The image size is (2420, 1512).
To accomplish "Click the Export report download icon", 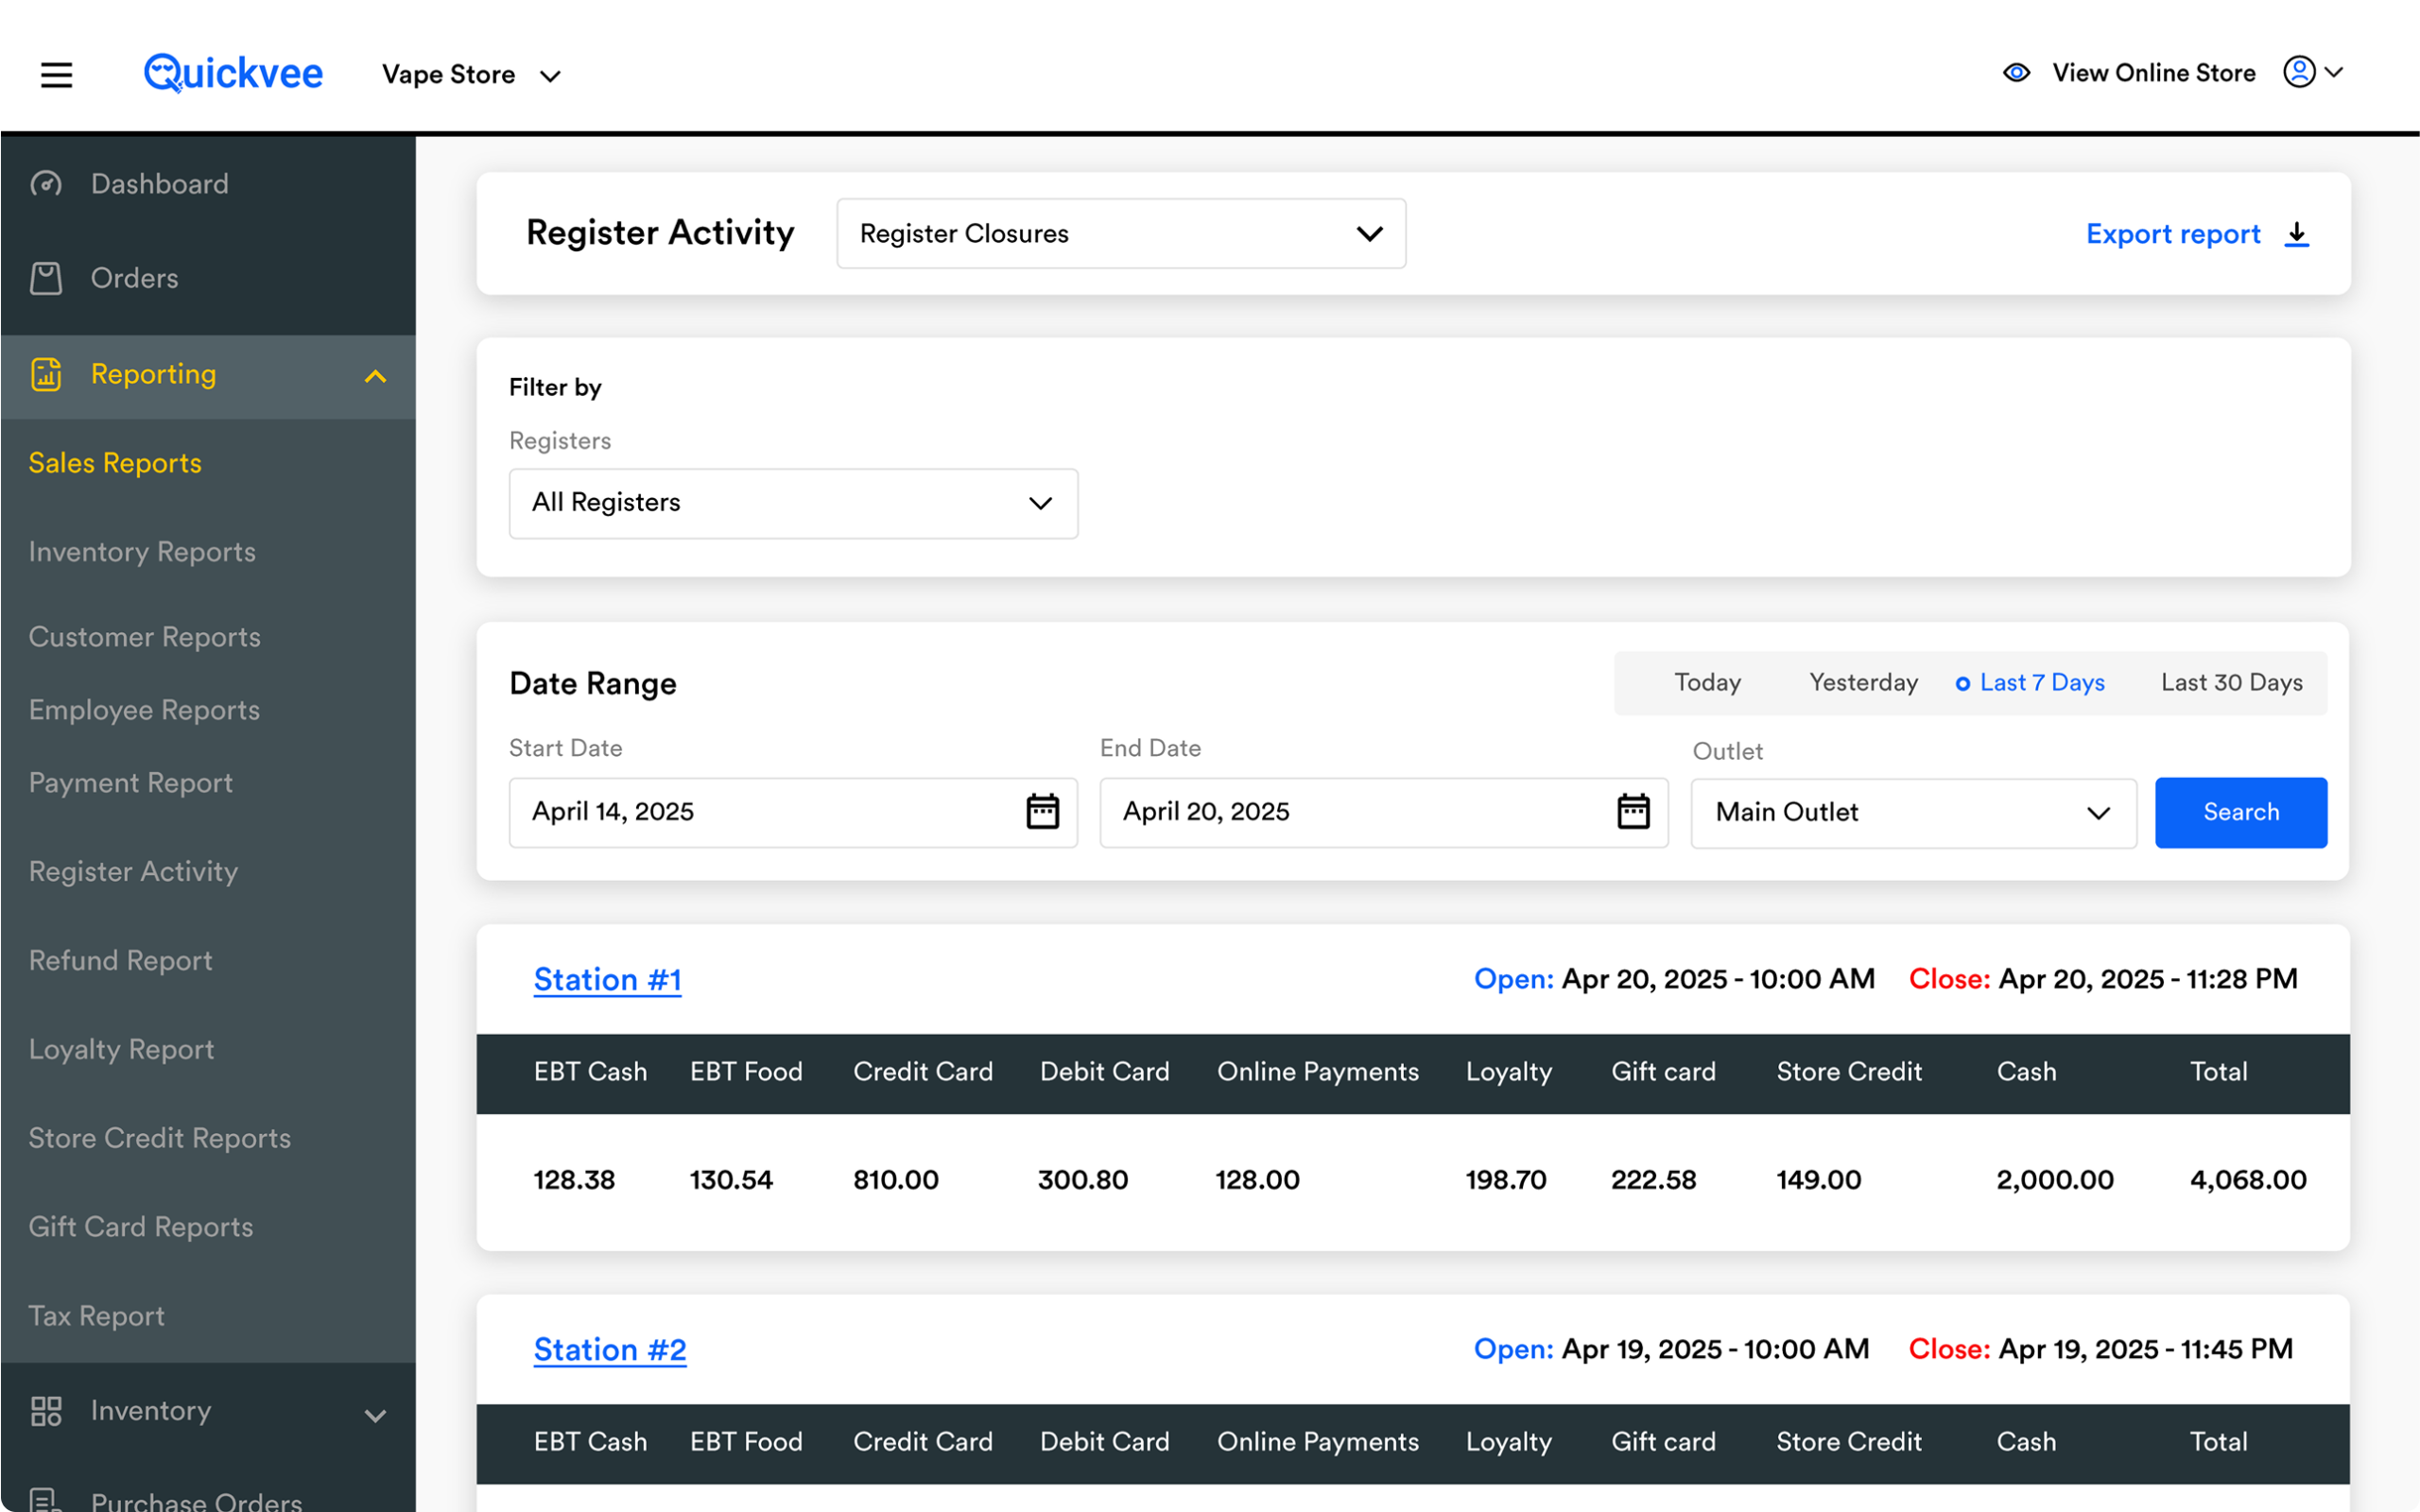I will 2297,234.
